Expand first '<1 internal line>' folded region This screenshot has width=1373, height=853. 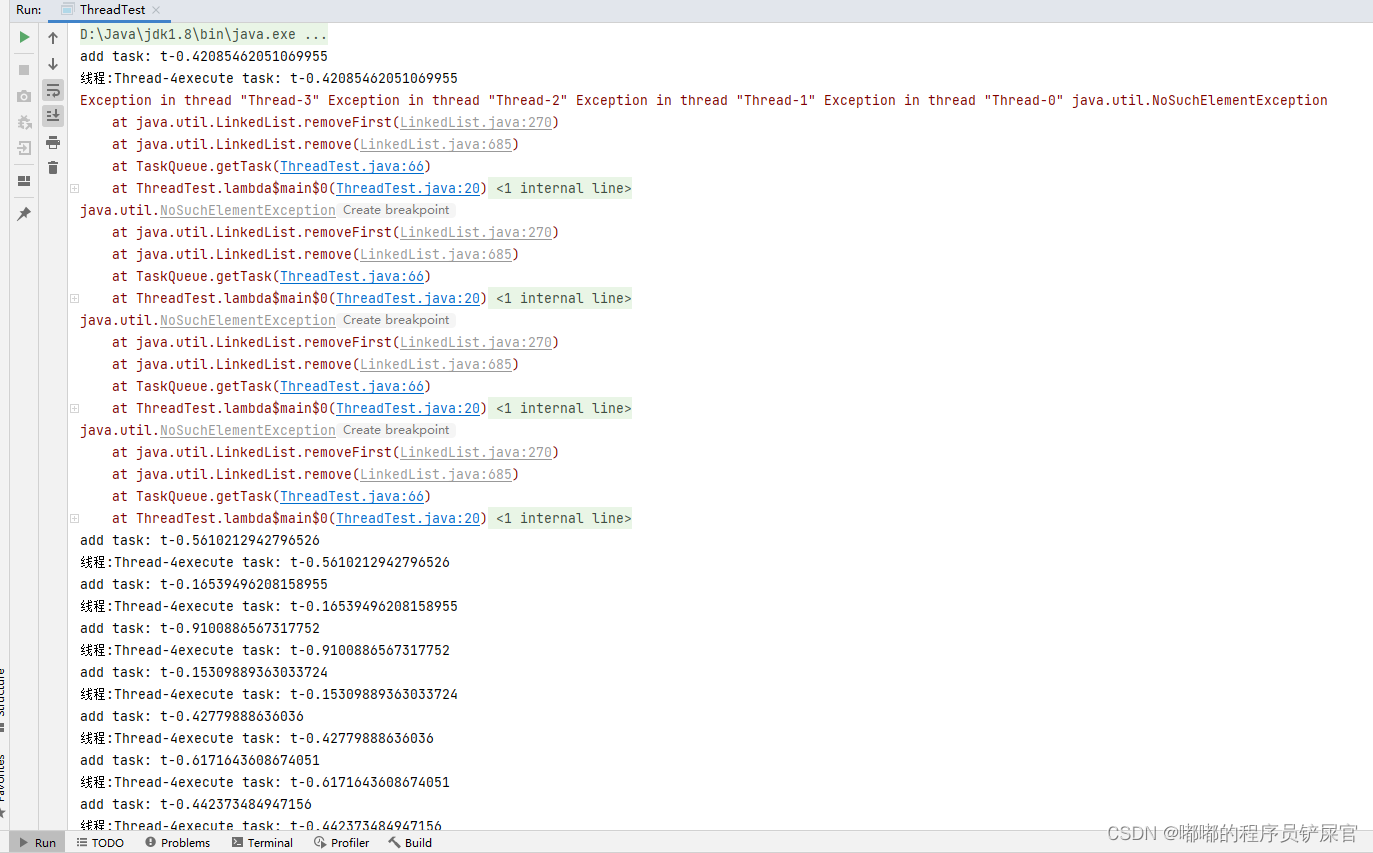click(563, 188)
